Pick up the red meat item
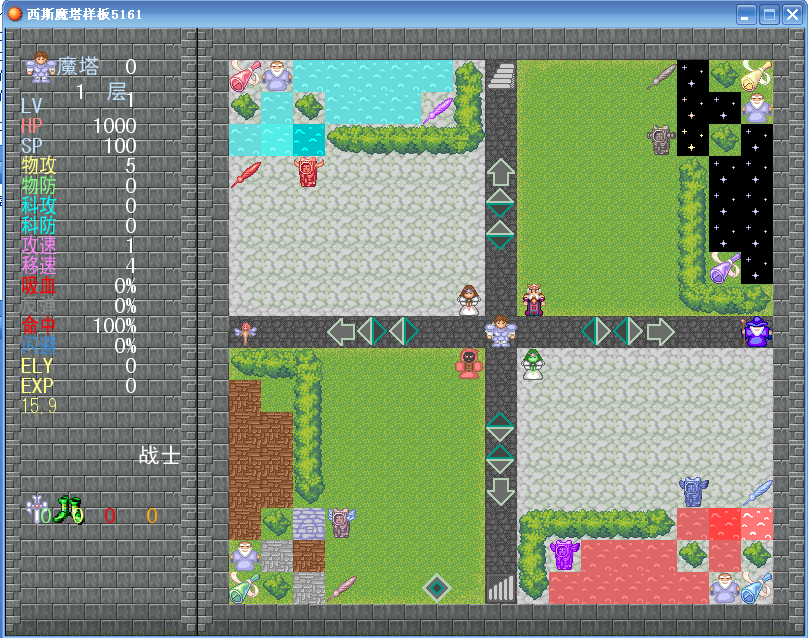810x638 pixels. [x=245, y=75]
